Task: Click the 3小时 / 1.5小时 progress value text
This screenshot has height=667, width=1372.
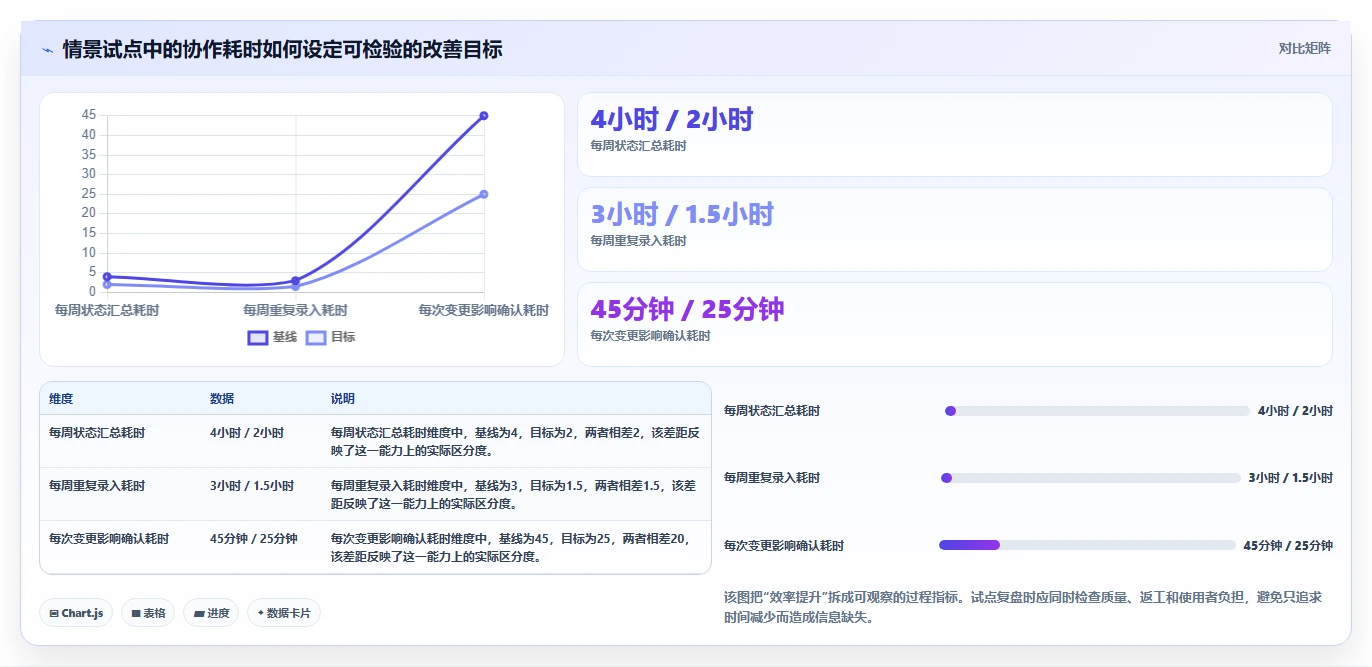Action: coord(1290,478)
